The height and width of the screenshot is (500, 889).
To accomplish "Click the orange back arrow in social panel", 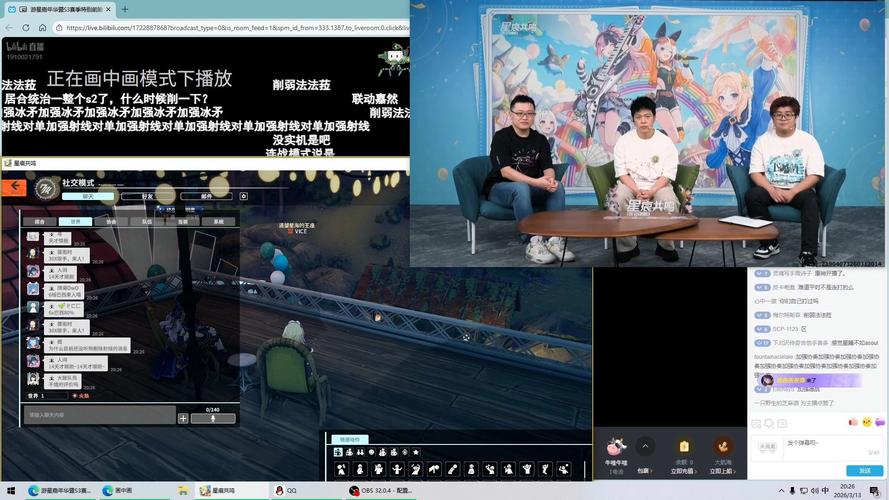I will tap(15, 186).
